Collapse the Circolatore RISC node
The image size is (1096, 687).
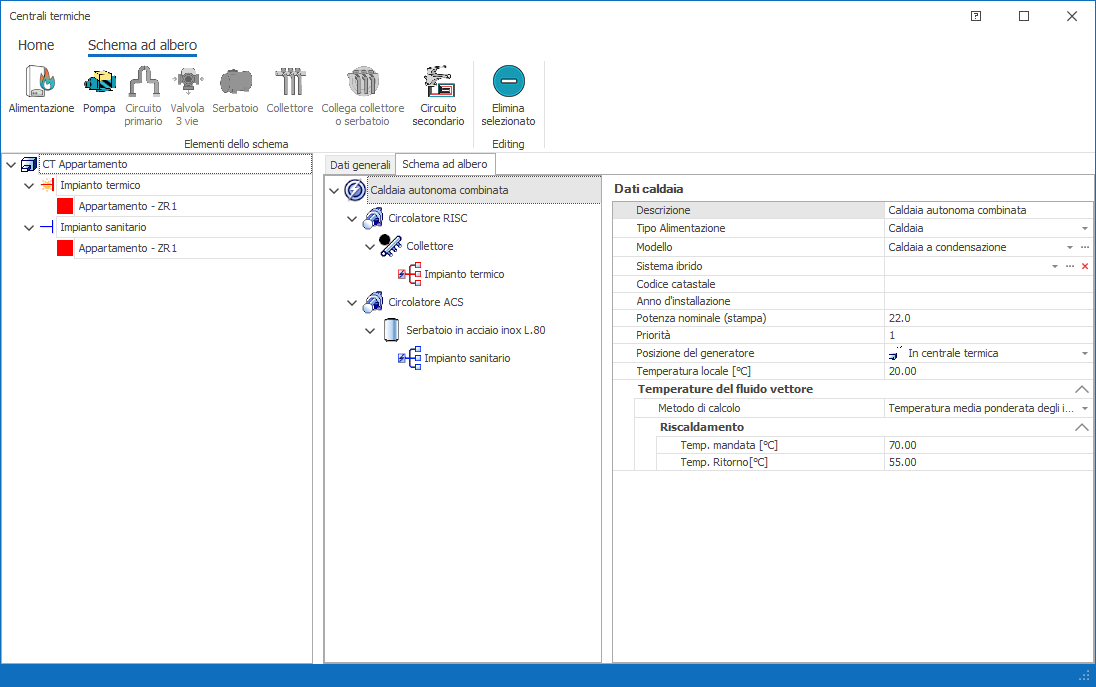click(352, 218)
